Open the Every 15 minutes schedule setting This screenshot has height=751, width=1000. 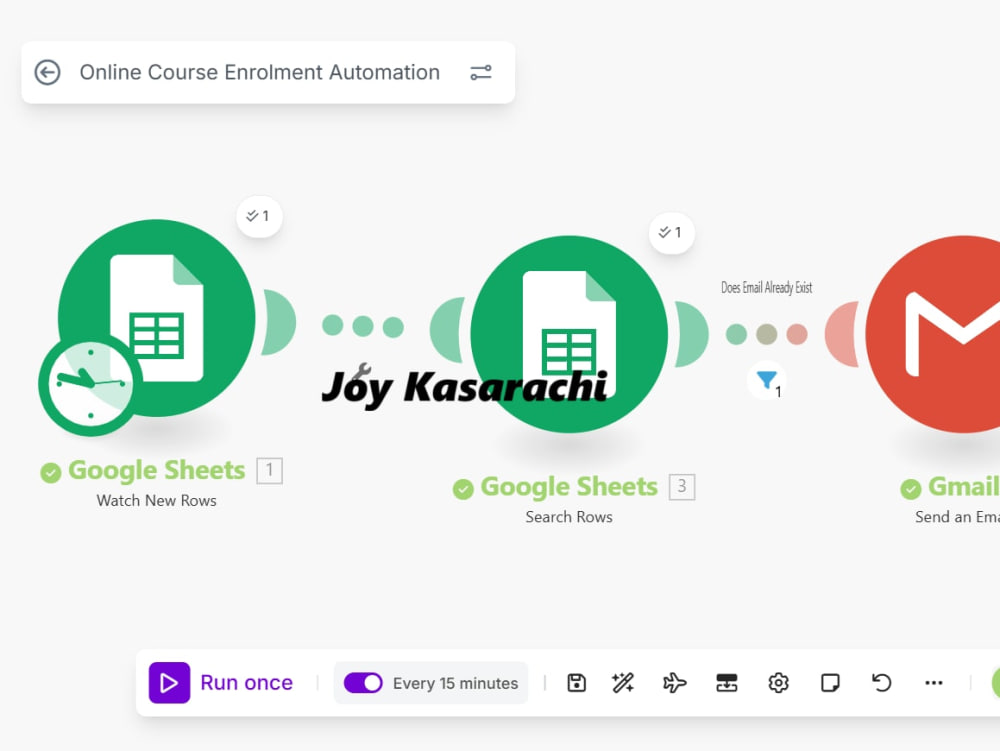pyautogui.click(x=455, y=683)
